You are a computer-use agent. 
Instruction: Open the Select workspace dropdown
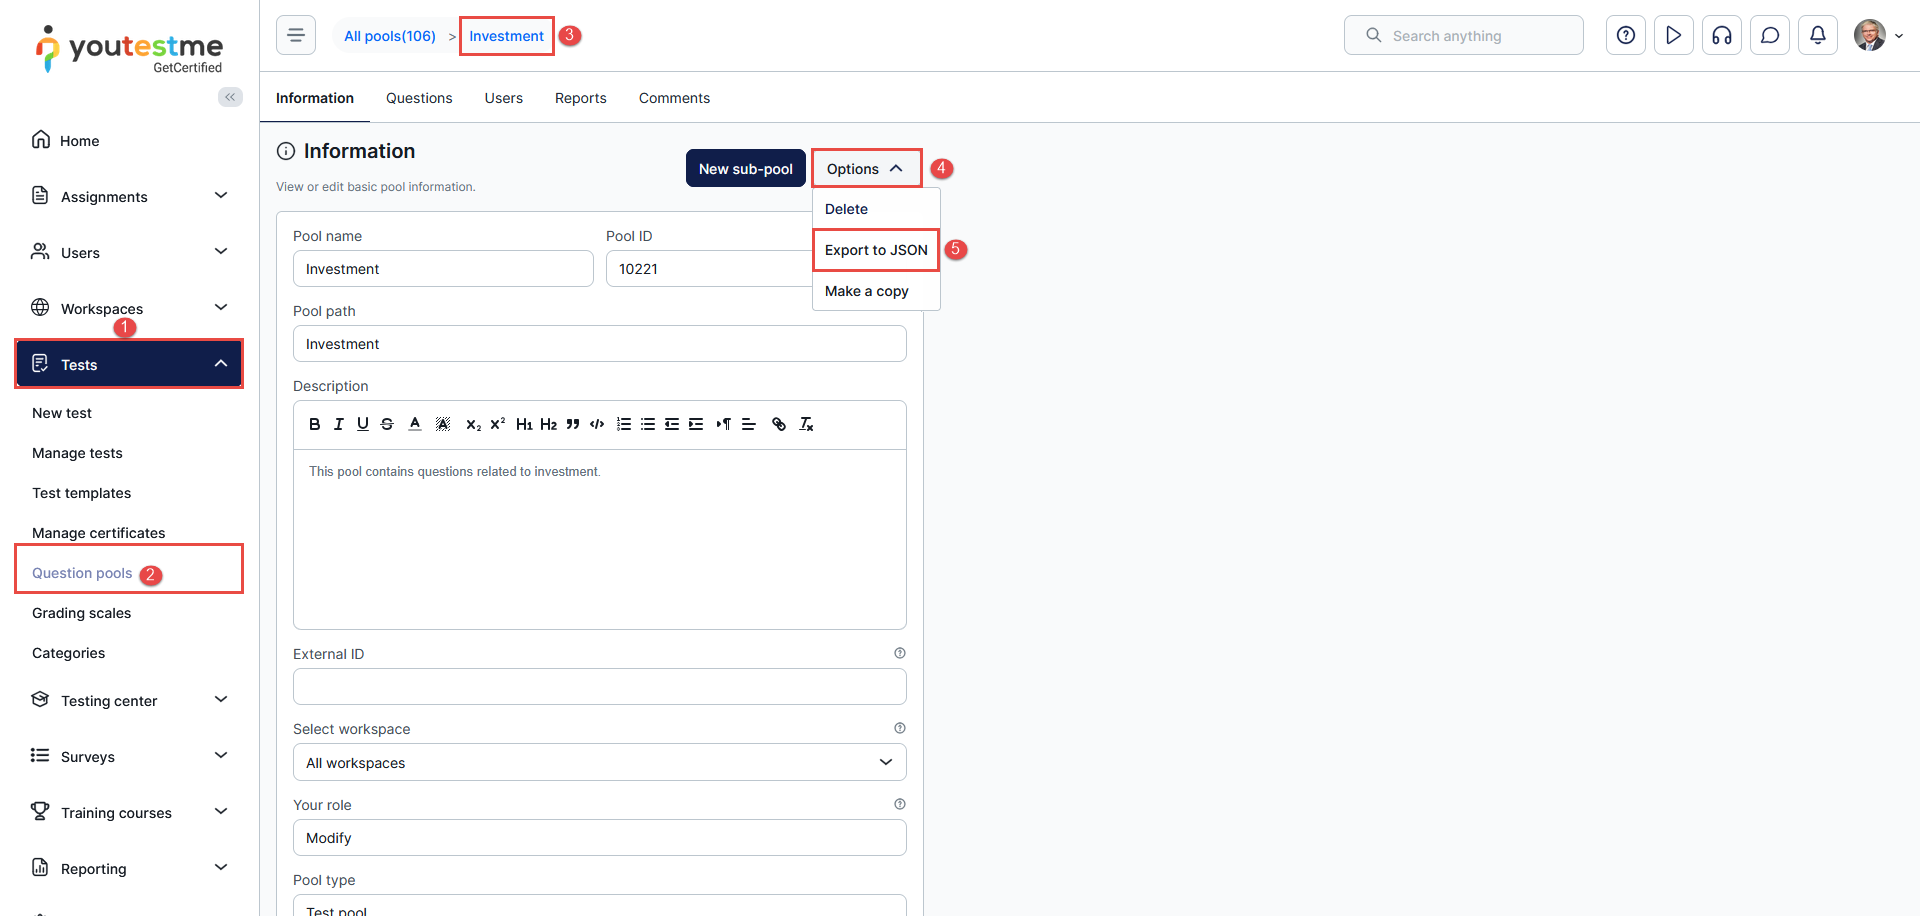click(599, 762)
